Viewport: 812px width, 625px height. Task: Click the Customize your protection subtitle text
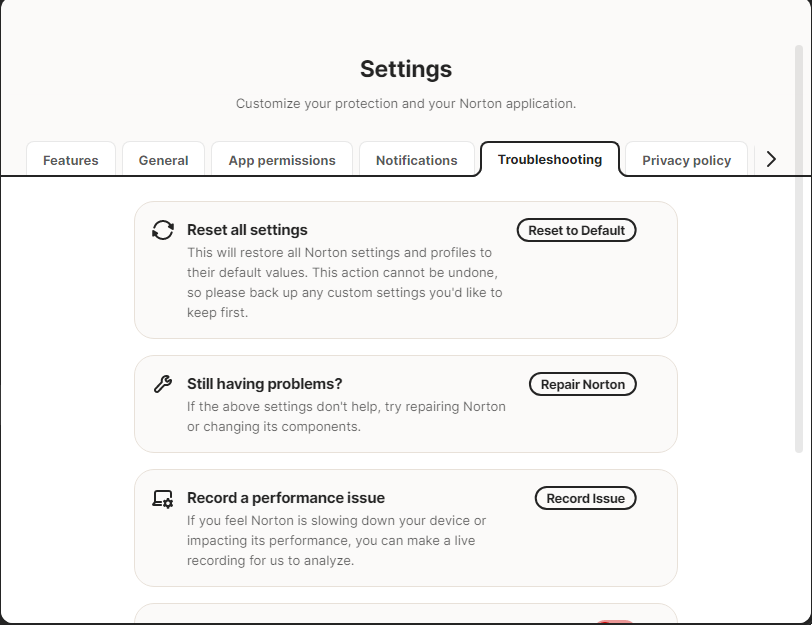pyautogui.click(x=406, y=103)
